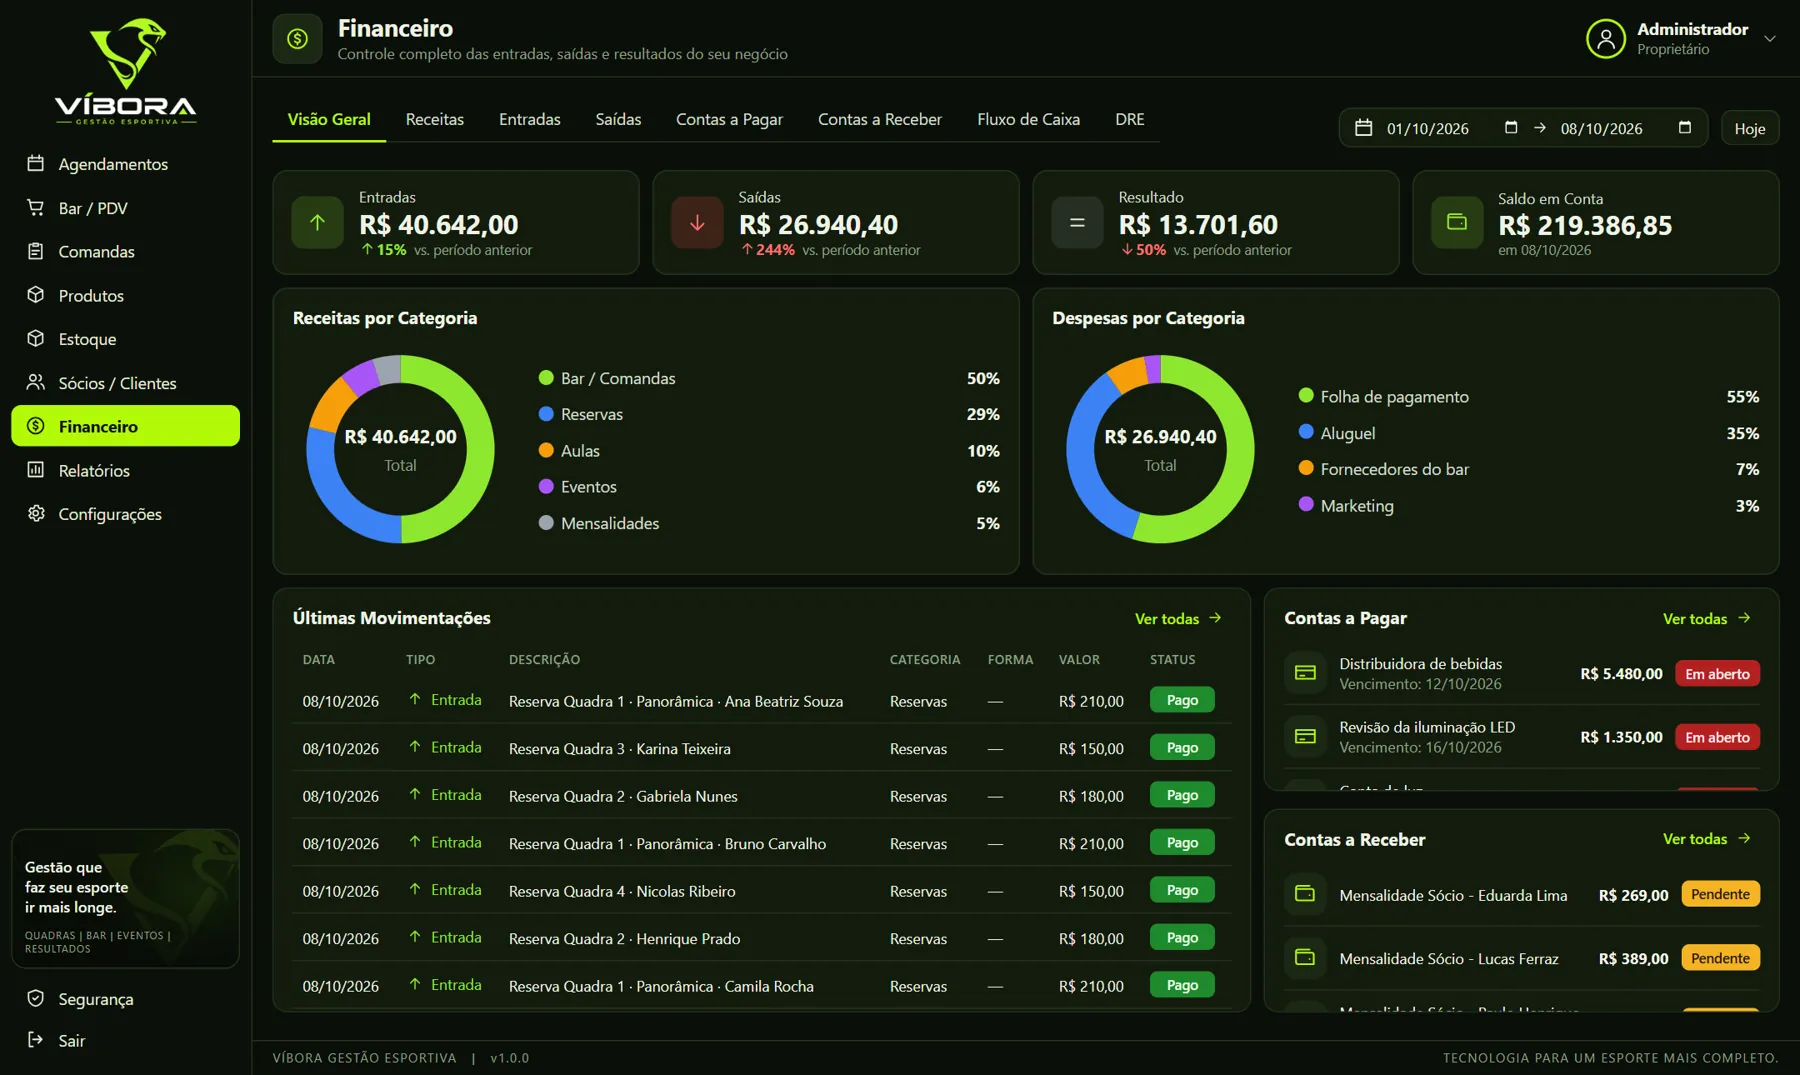Open the start date calendar picker
Screen dimensions: 1800x1075
1510,127
